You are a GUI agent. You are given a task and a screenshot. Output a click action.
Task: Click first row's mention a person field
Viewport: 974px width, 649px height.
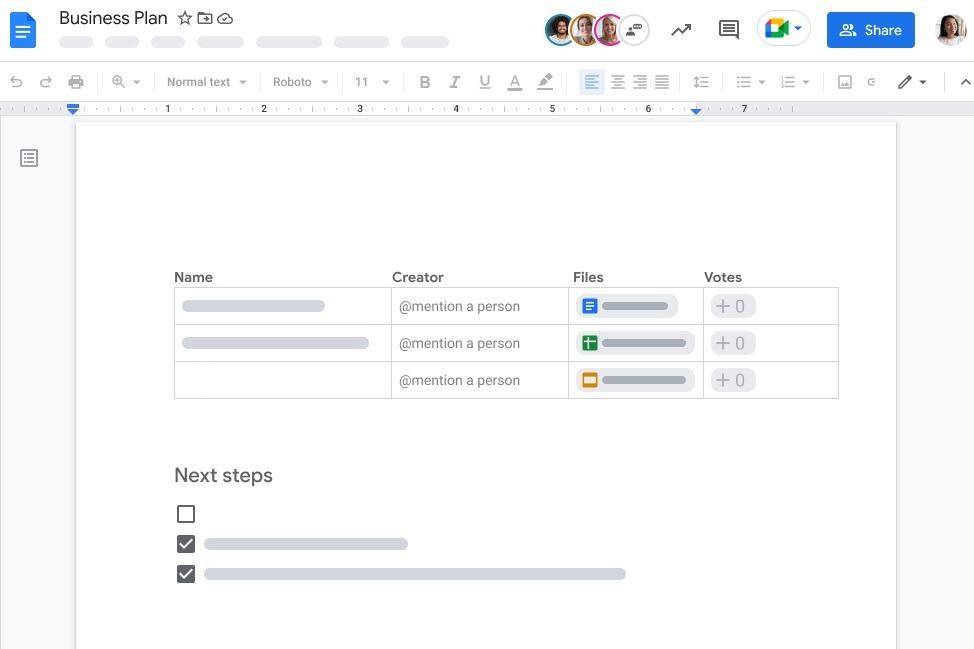459,306
